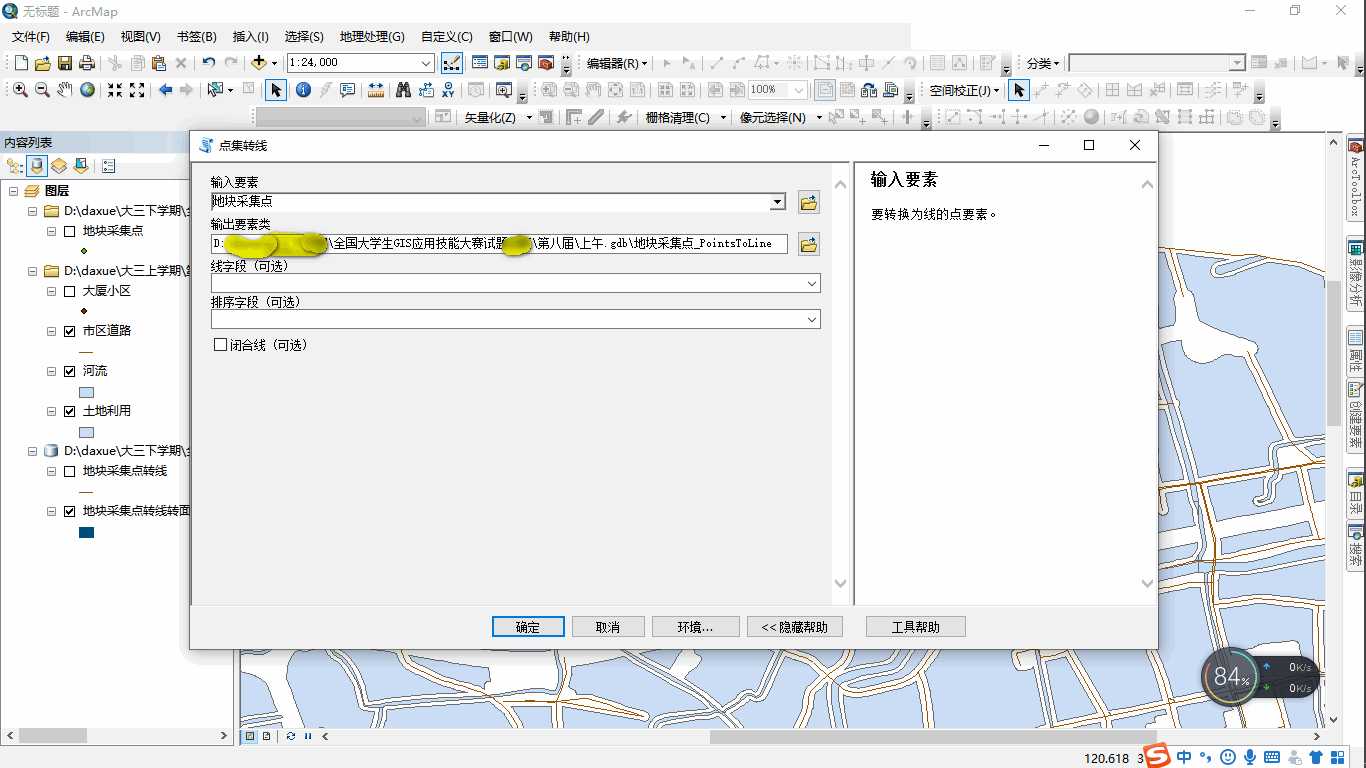Select the Zoom In magnifier tool
Screen dimensions: 1366x768
[20, 90]
